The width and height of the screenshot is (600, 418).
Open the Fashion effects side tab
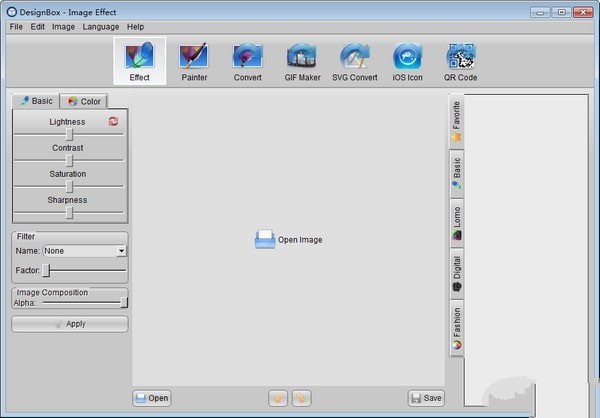(x=457, y=328)
